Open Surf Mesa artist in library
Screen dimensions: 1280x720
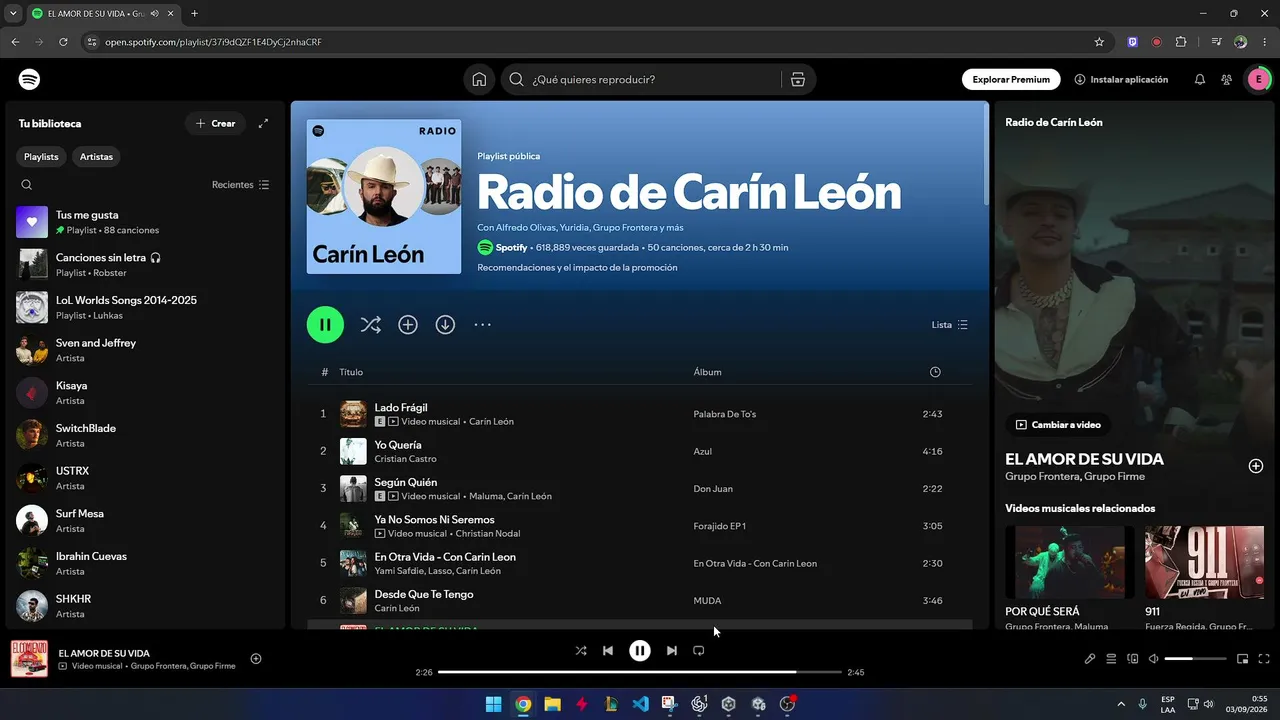pyautogui.click(x=145, y=521)
